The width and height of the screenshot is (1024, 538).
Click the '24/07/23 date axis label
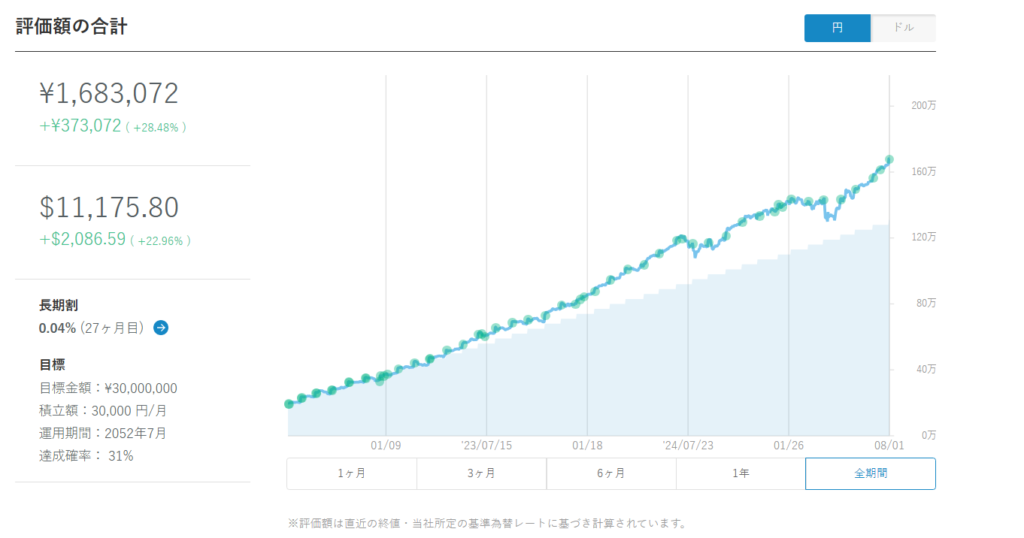(688, 445)
